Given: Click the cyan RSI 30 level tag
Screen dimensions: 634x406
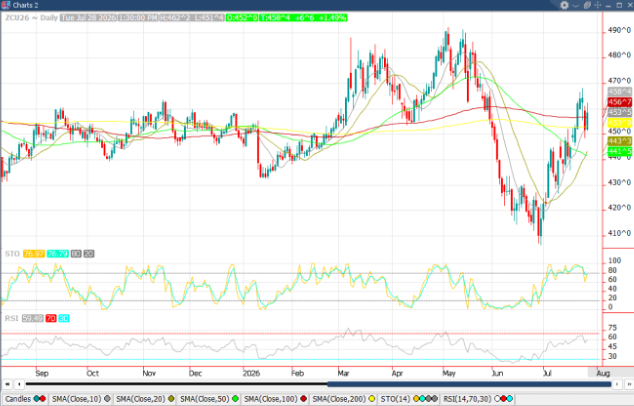Looking at the screenshot, I should click(64, 319).
